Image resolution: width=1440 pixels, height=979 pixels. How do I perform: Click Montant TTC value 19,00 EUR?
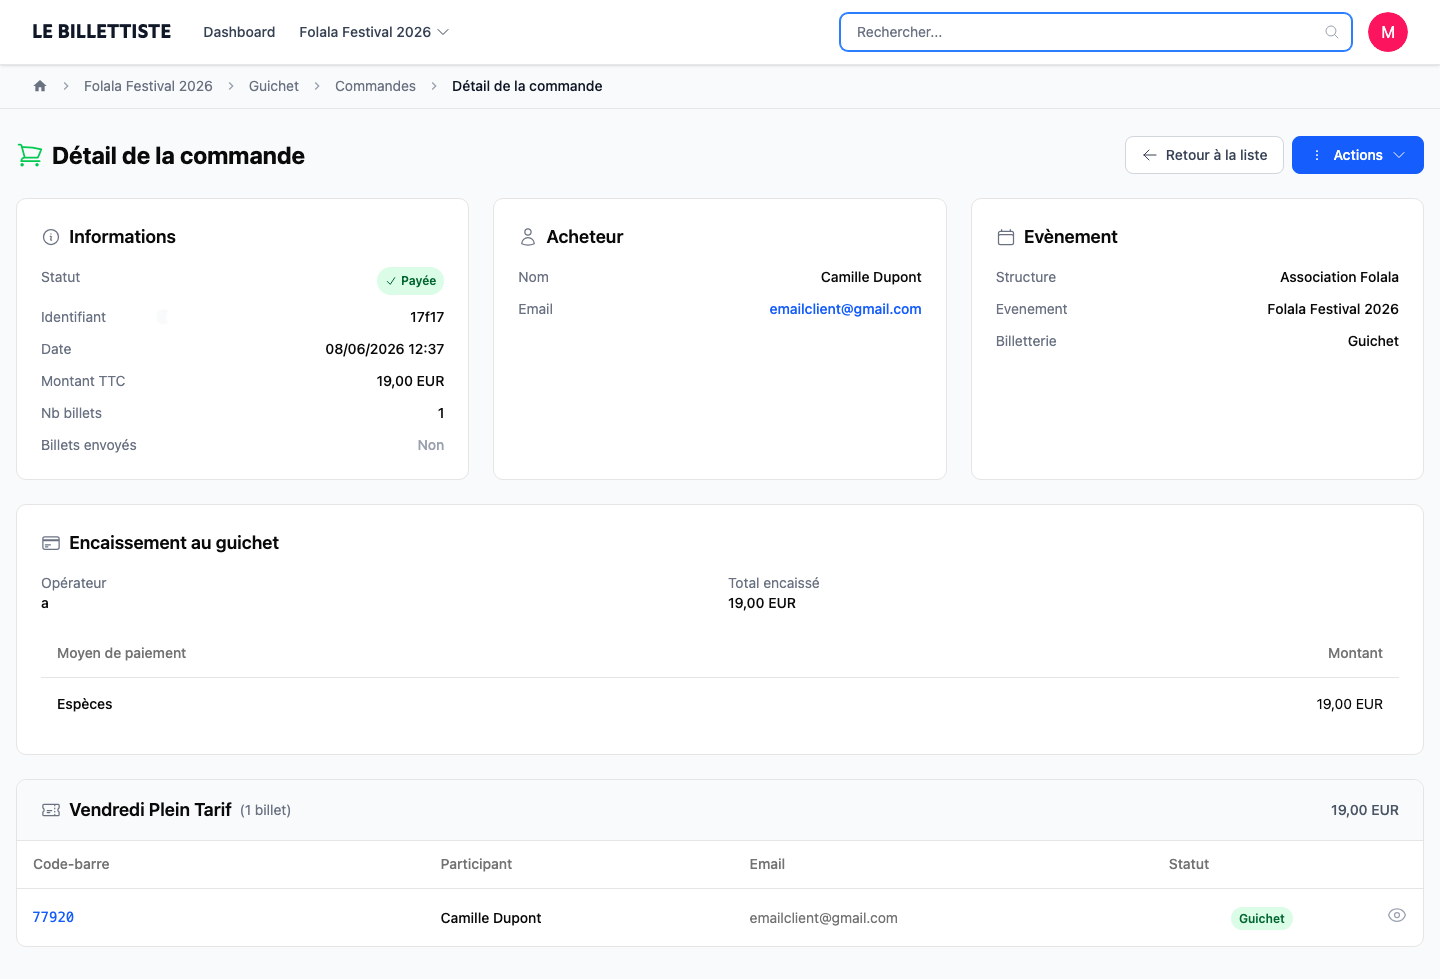point(410,381)
